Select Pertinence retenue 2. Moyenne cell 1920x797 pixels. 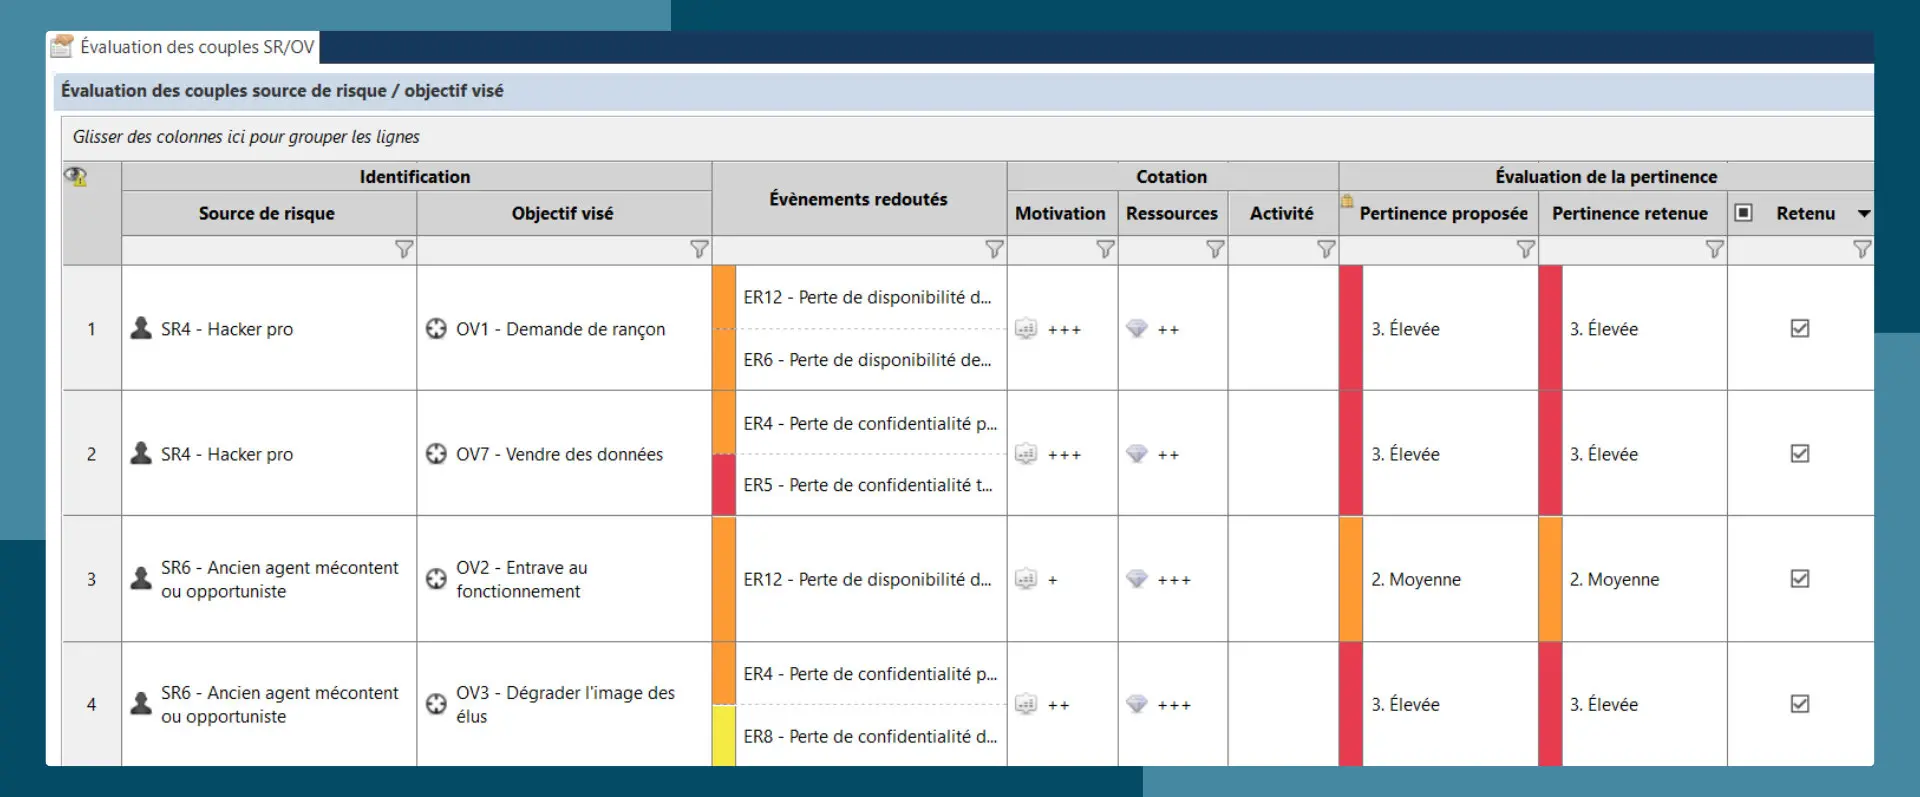(x=1633, y=579)
